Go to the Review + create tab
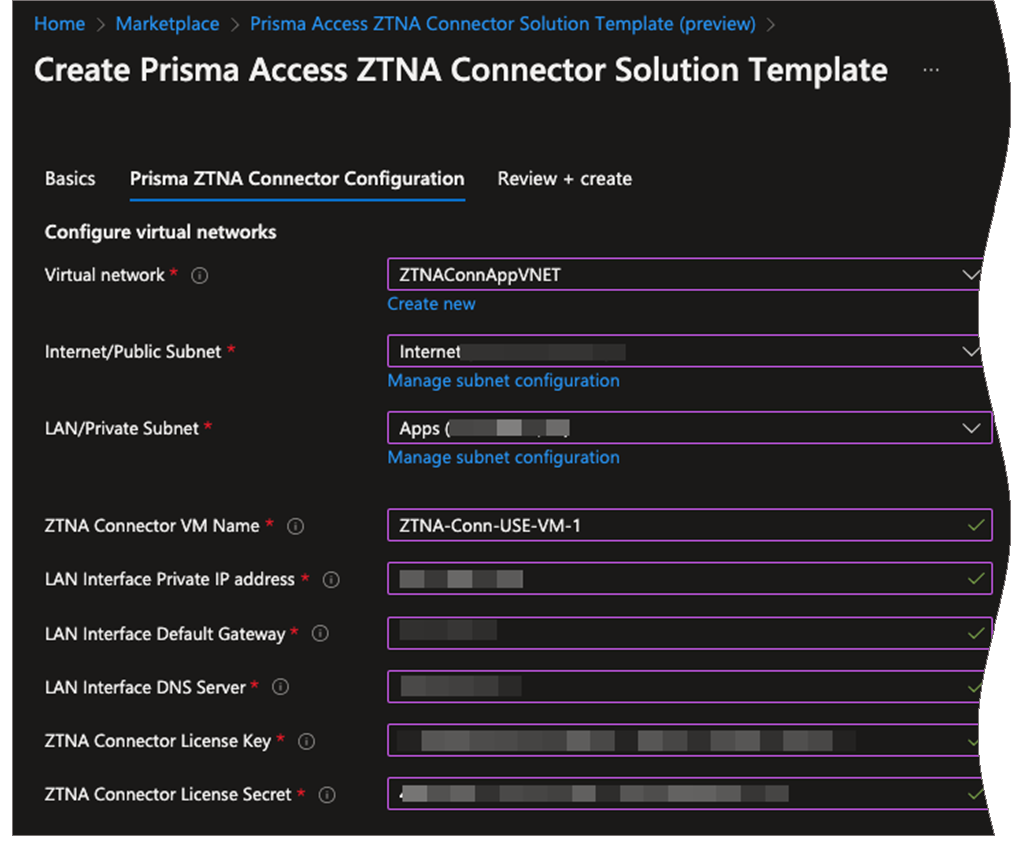1024x860 pixels. click(564, 179)
